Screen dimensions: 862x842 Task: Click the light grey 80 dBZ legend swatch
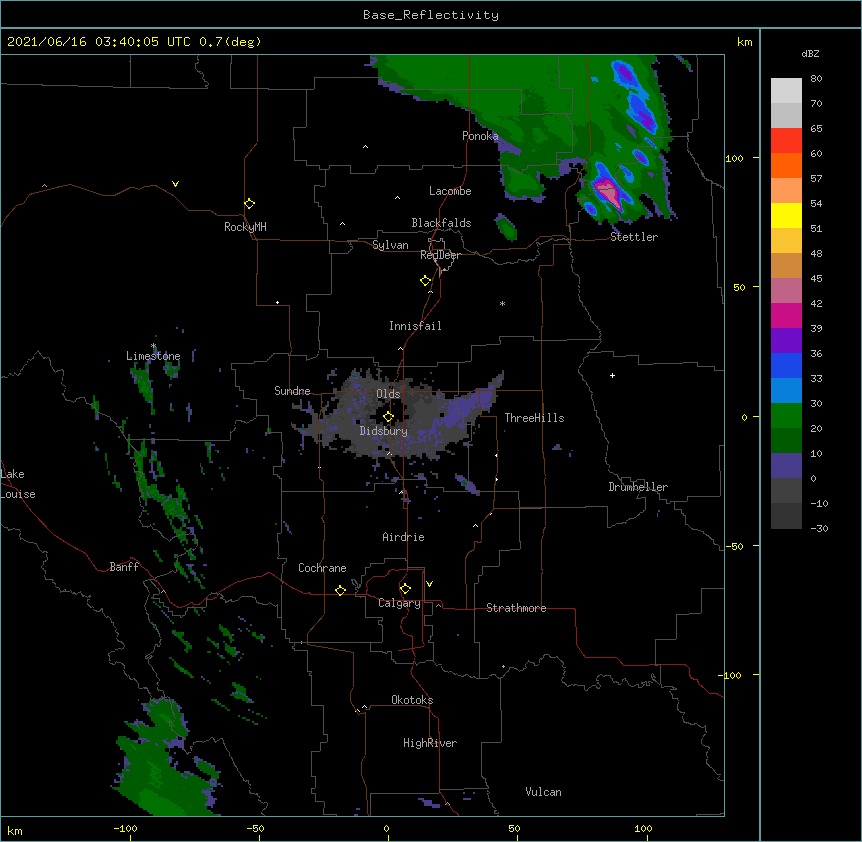pyautogui.click(x=786, y=91)
